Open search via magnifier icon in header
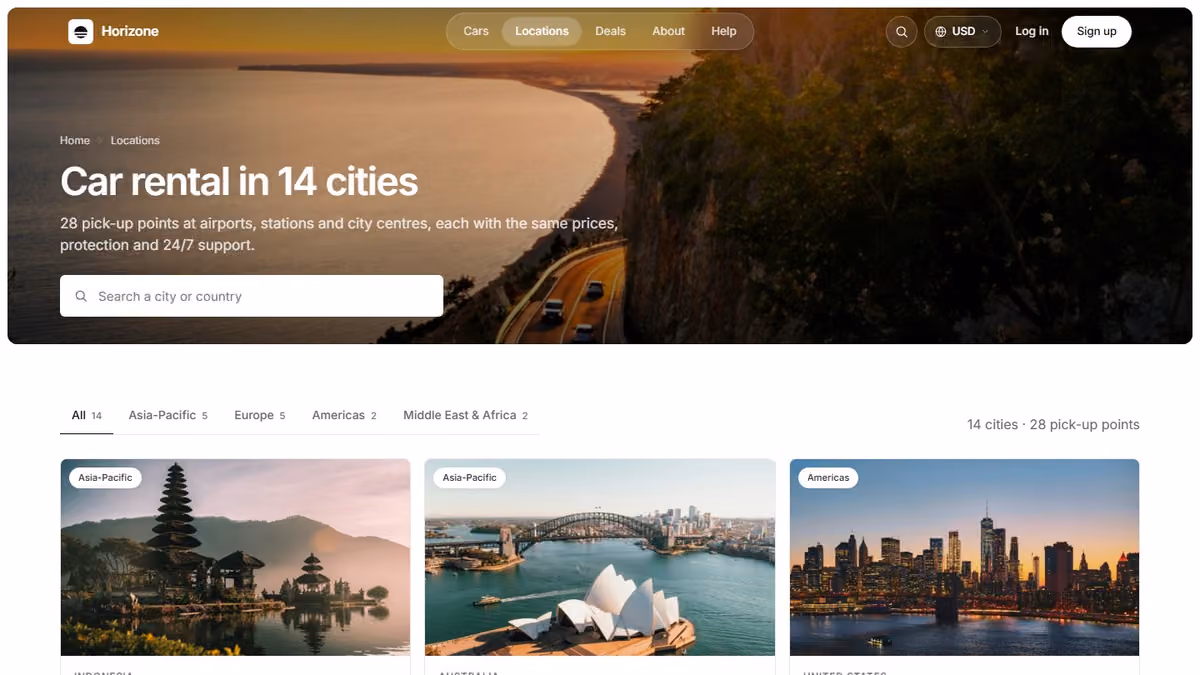This screenshot has width=1200, height=675. click(x=901, y=32)
